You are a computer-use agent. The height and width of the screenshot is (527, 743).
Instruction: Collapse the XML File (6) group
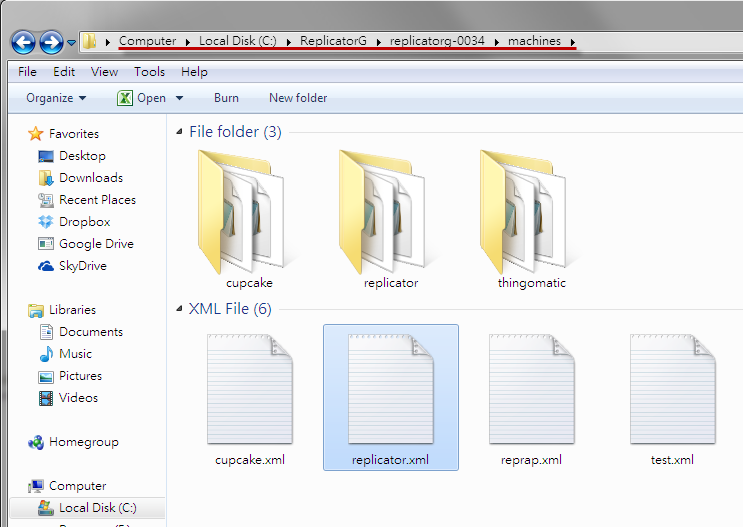[179, 309]
